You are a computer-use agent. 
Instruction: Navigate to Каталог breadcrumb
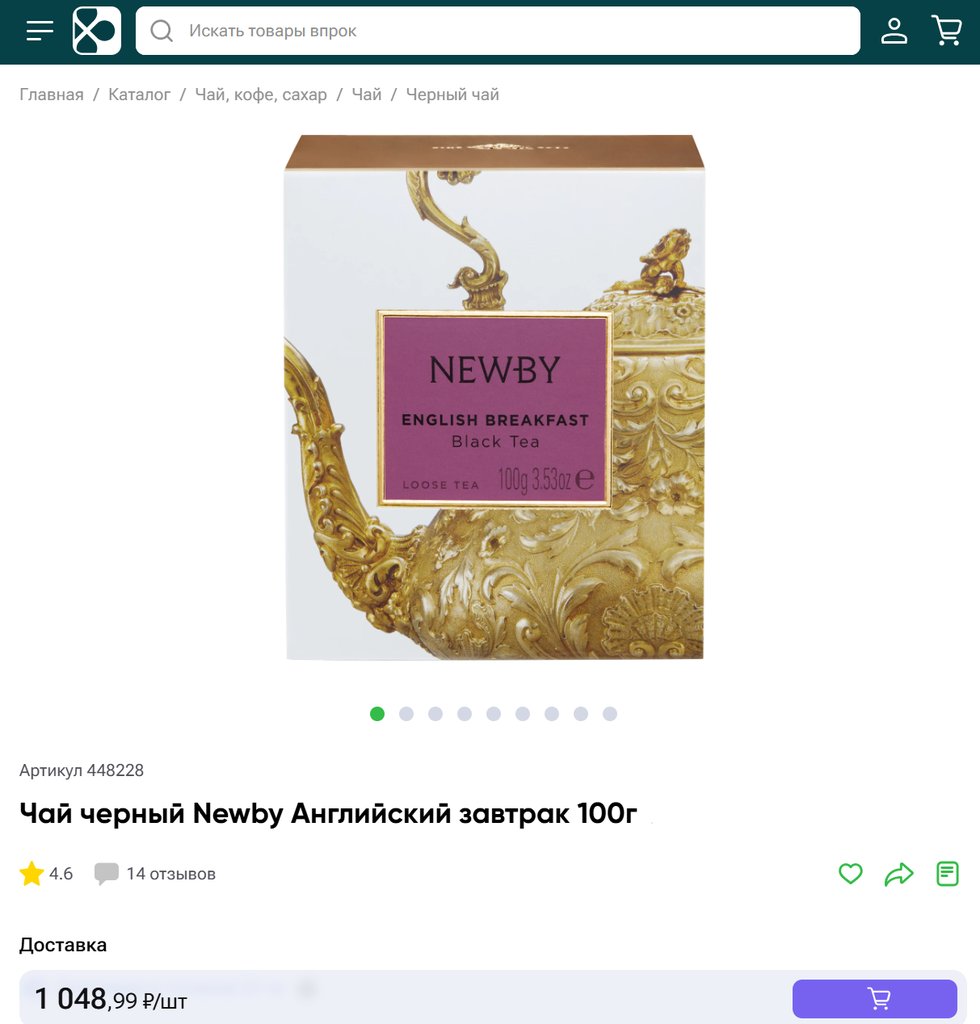tap(139, 95)
